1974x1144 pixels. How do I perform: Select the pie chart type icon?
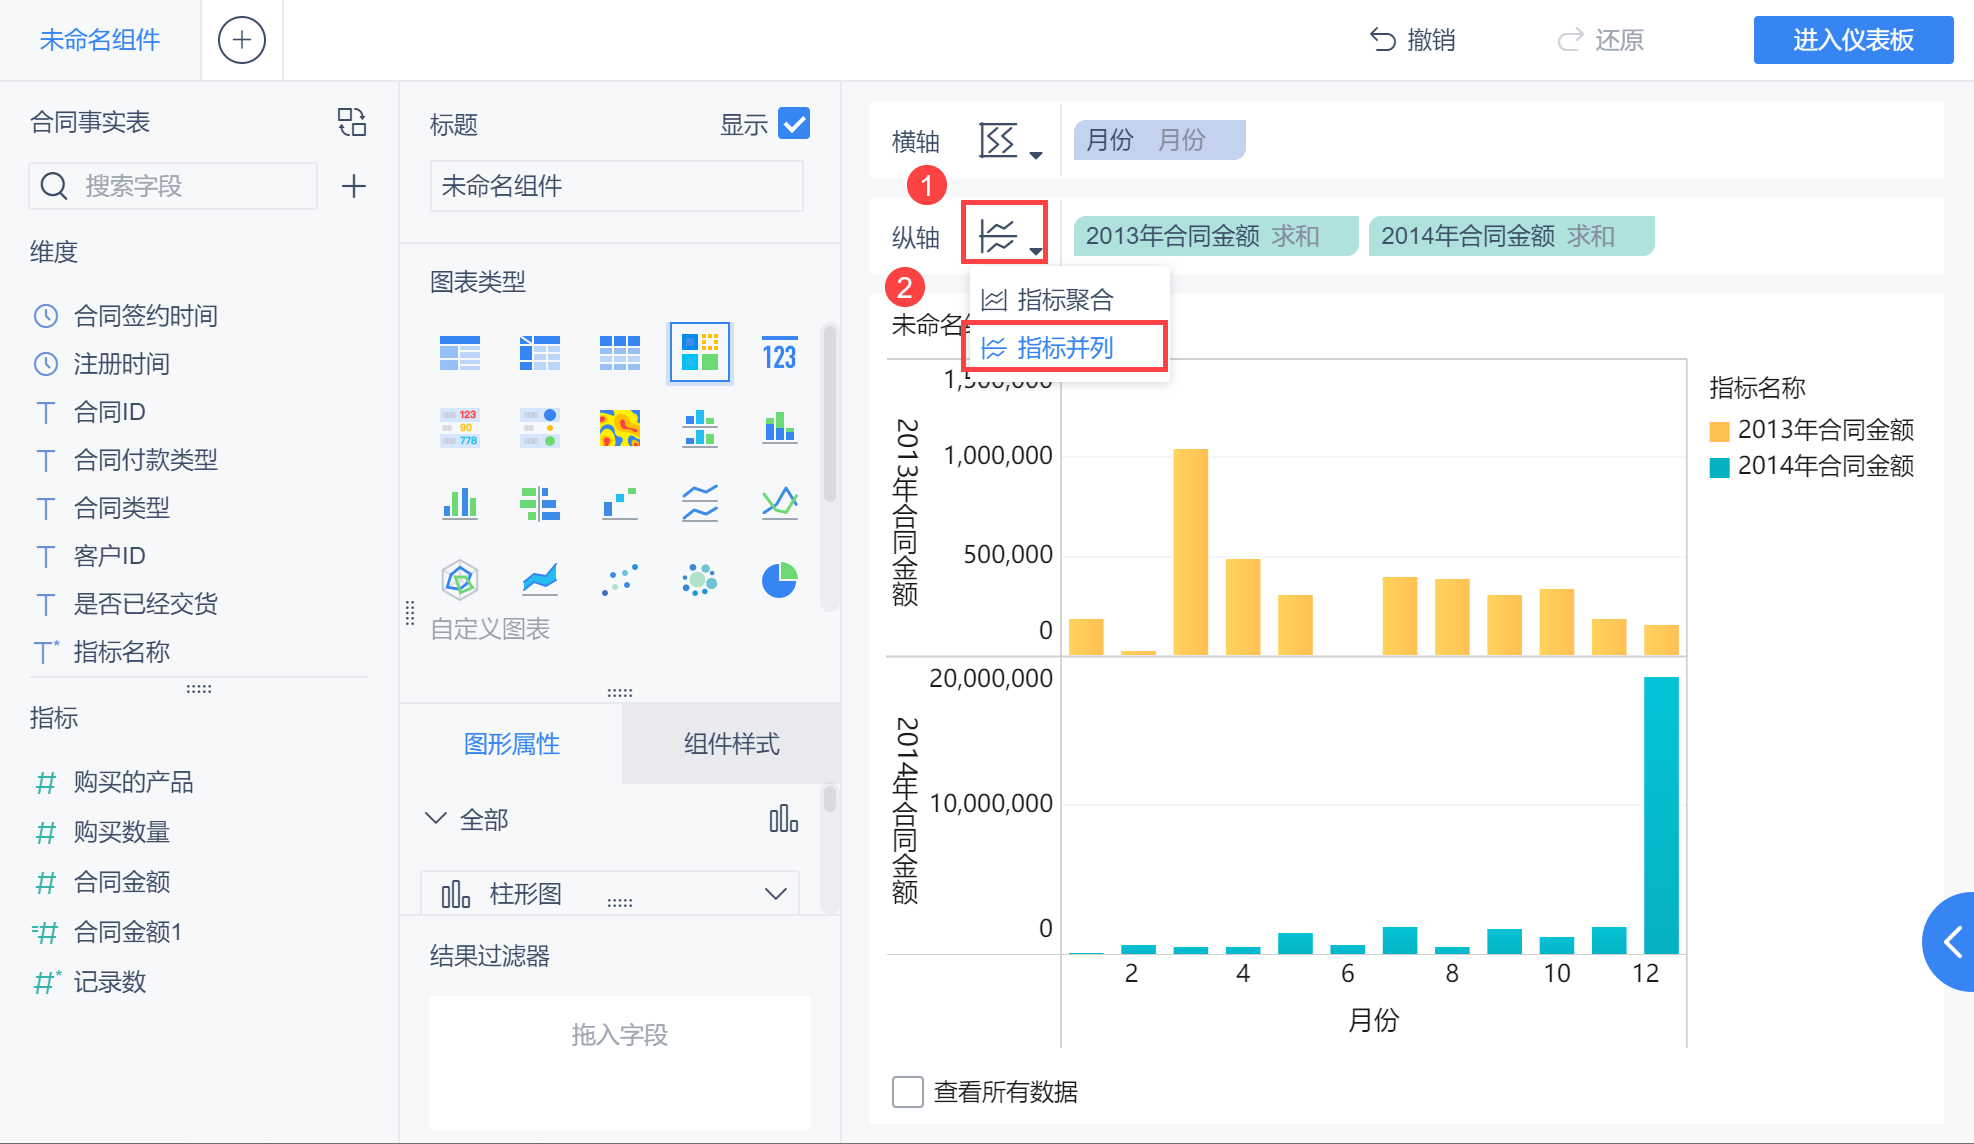tap(779, 580)
